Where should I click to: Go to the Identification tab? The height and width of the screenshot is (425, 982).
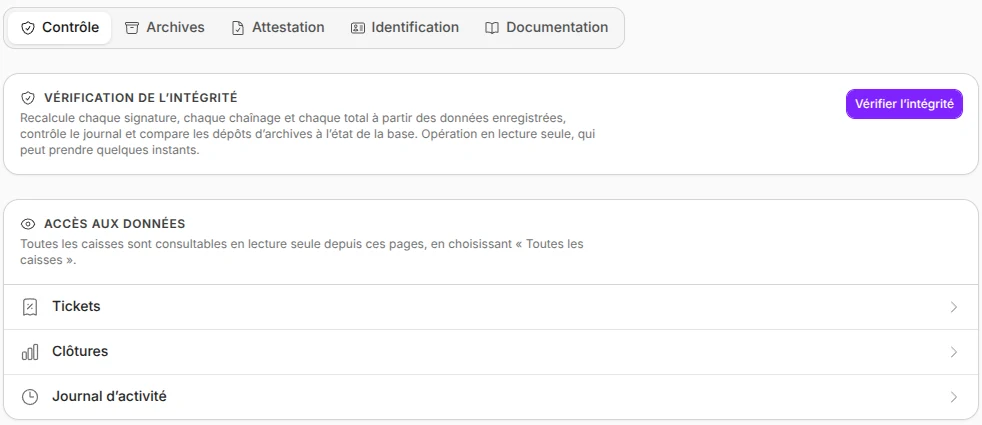coord(405,28)
